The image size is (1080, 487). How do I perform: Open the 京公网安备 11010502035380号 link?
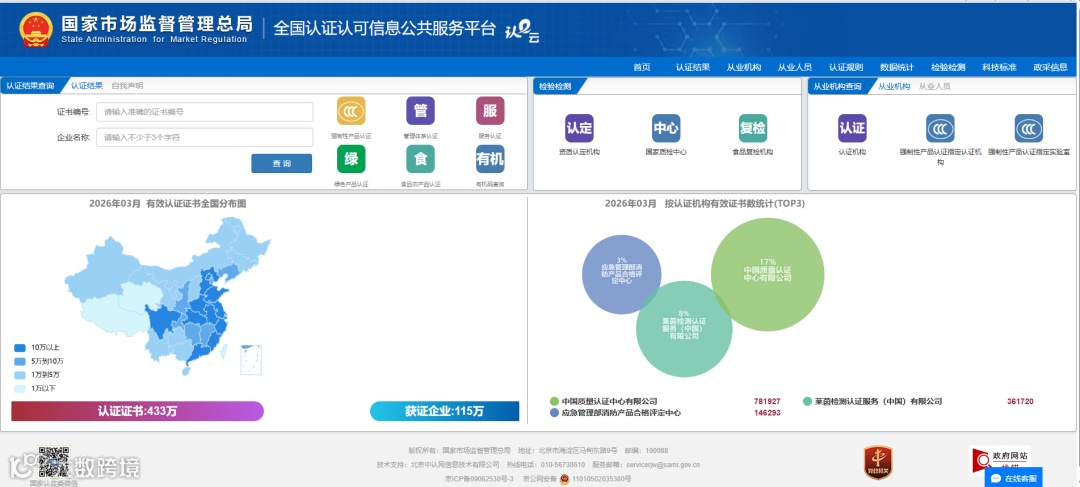point(577,479)
